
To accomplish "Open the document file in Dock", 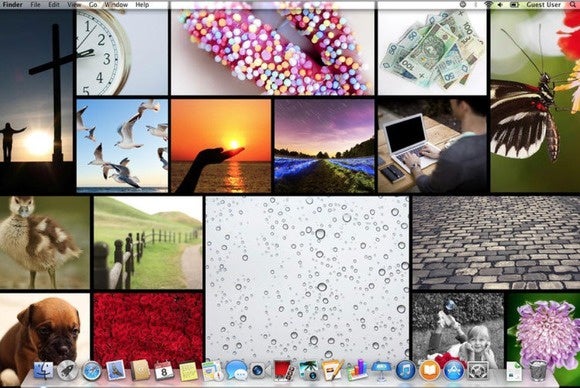I will click(x=514, y=371).
